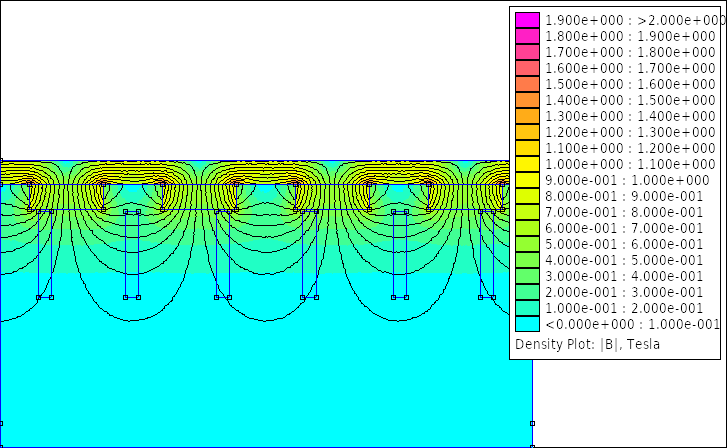Click the 3.000e-001 : 4.000e-001 legend swatch
The height and width of the screenshot is (448, 727).
[527, 276]
